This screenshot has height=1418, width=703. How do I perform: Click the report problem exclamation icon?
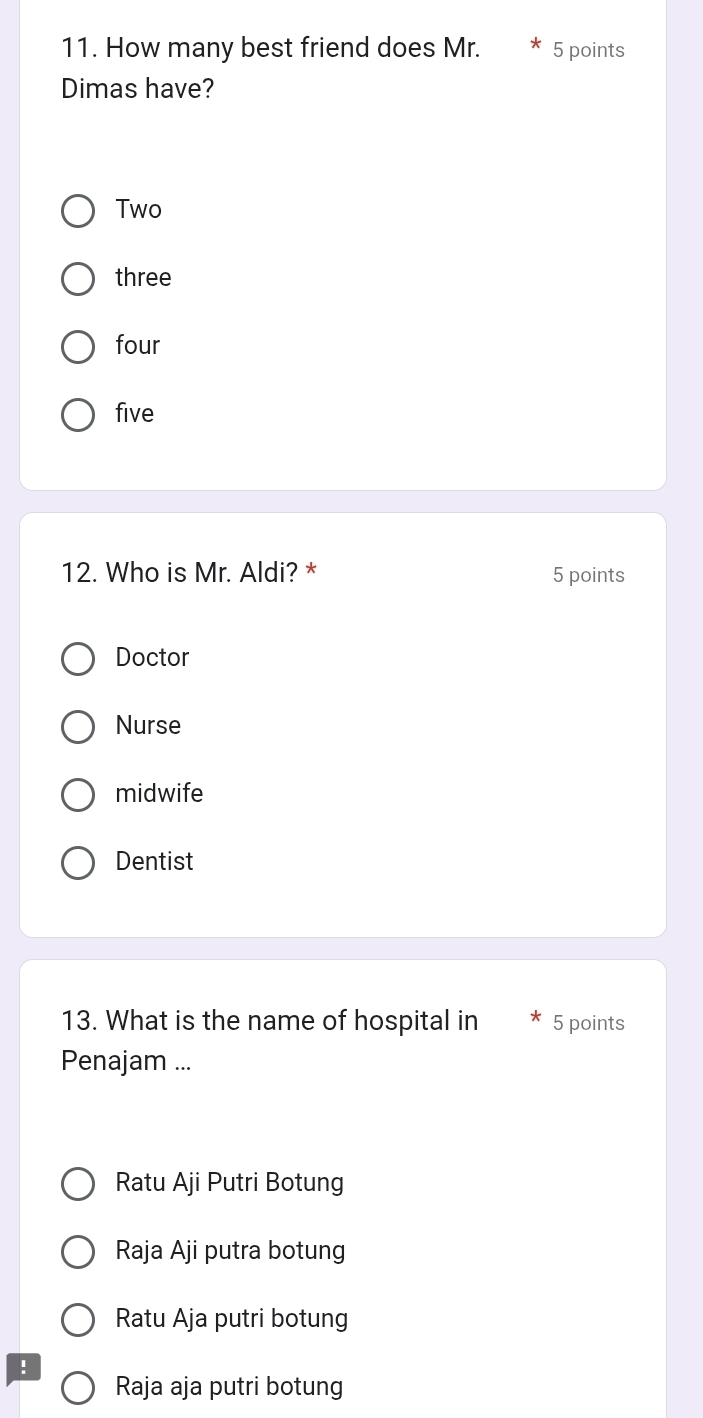coord(23,1368)
